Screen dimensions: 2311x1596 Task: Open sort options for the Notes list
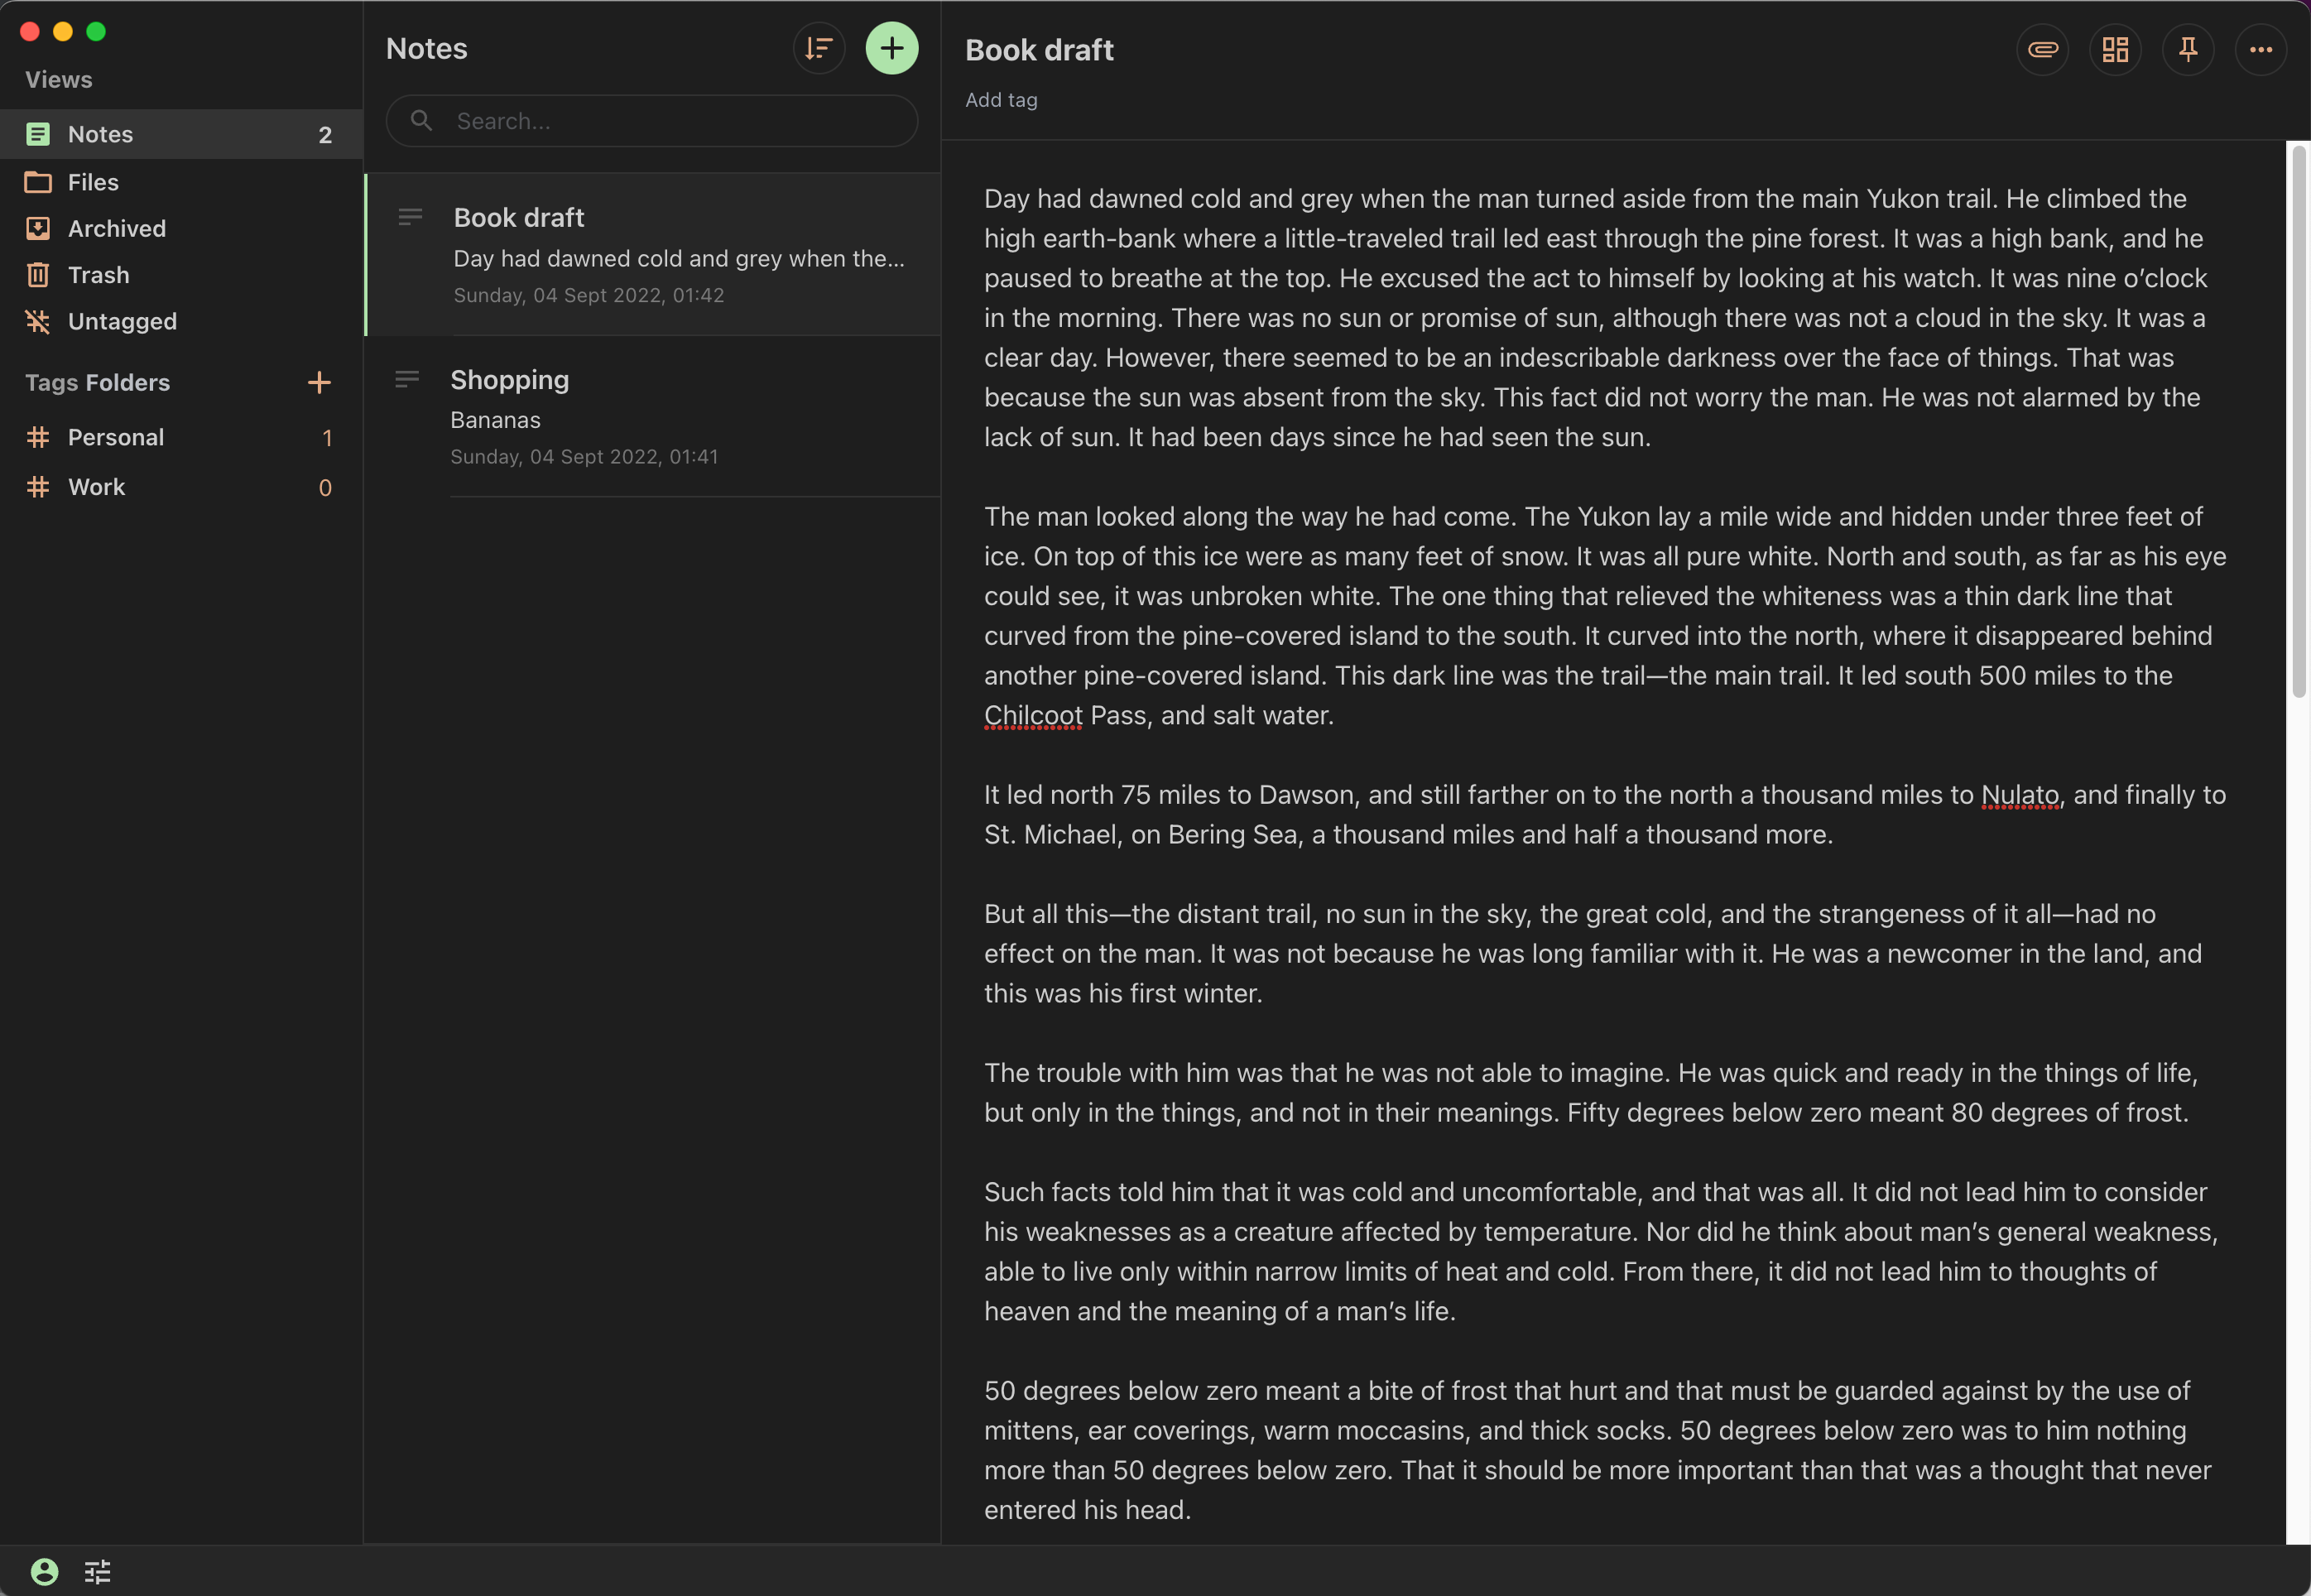[x=818, y=47]
